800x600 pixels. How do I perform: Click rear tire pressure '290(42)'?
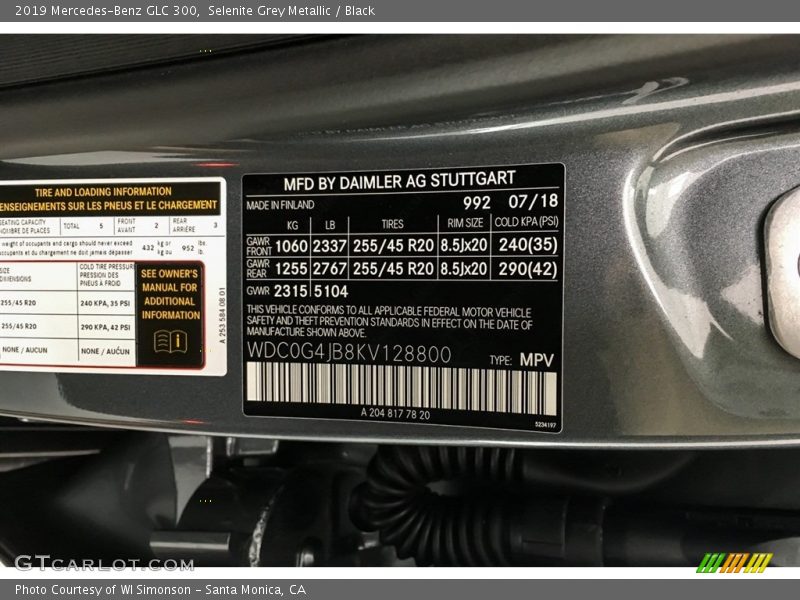[528, 268]
